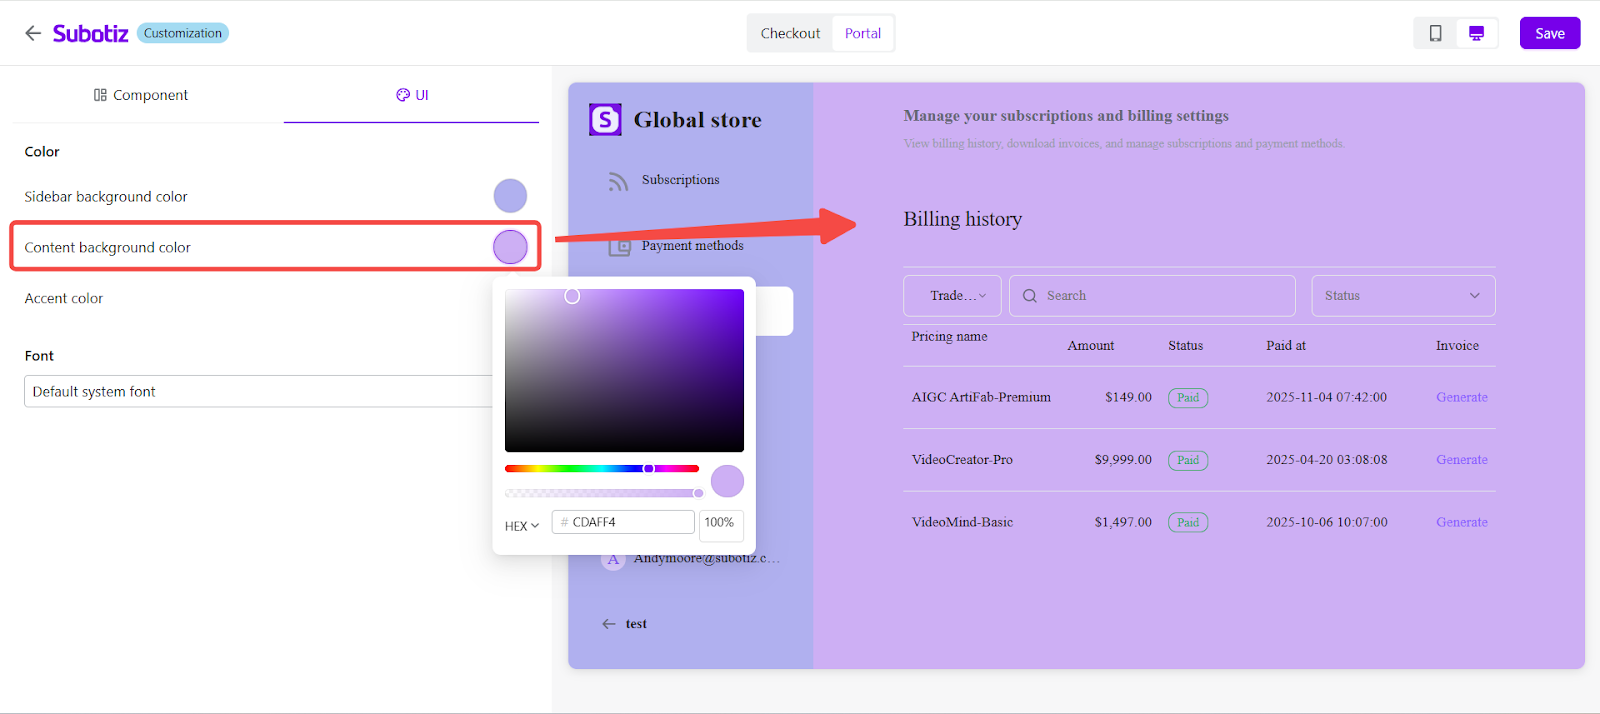Click Generate link for AIGC ArtiFab-Premium
The image size is (1600, 714).
[x=1461, y=398]
